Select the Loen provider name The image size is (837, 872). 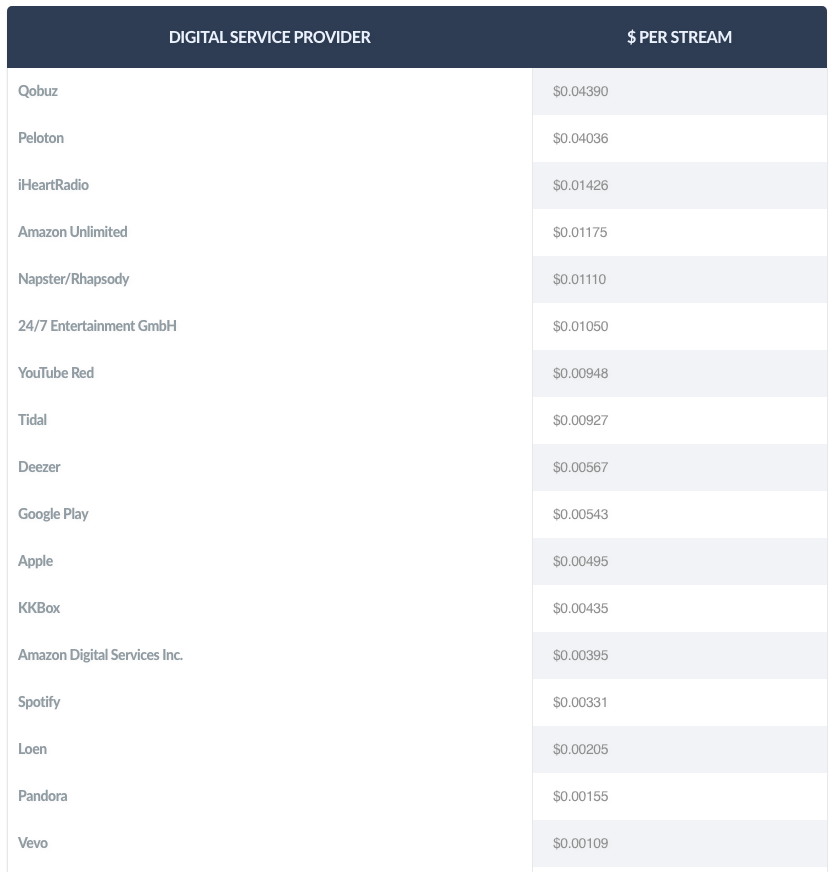pyautogui.click(x=32, y=749)
